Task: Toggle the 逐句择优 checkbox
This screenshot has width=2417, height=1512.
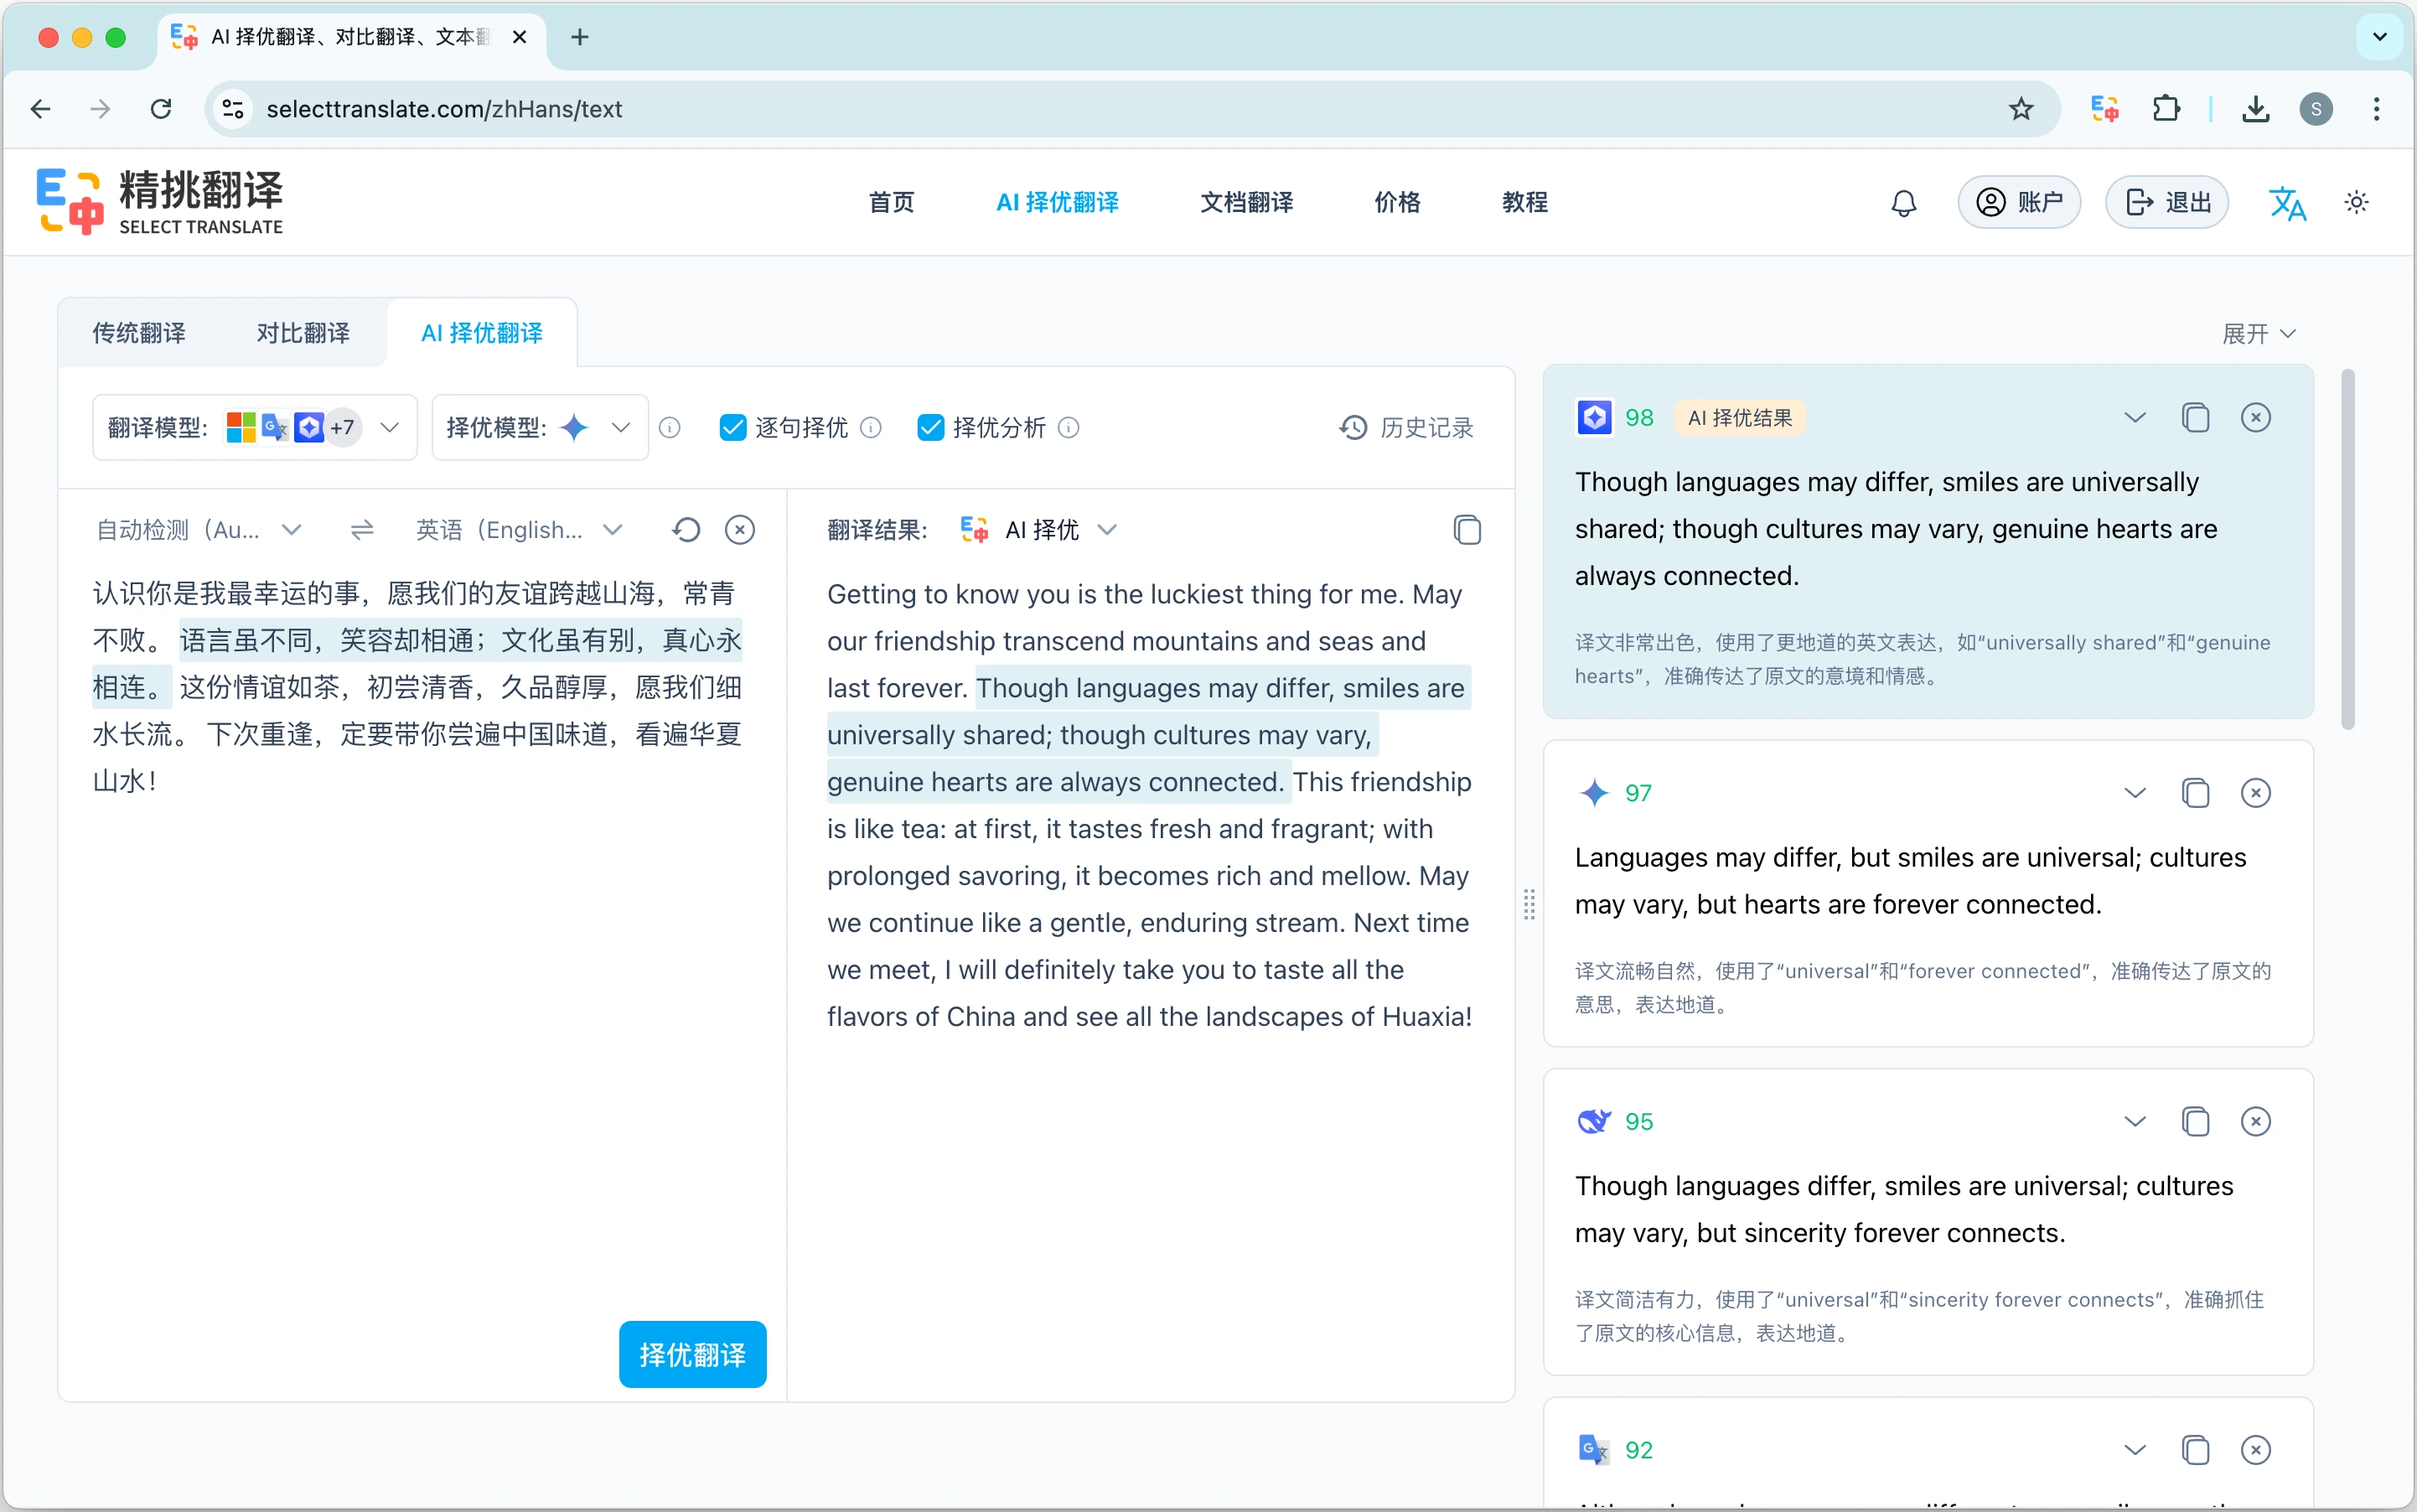Action: [x=733, y=428]
